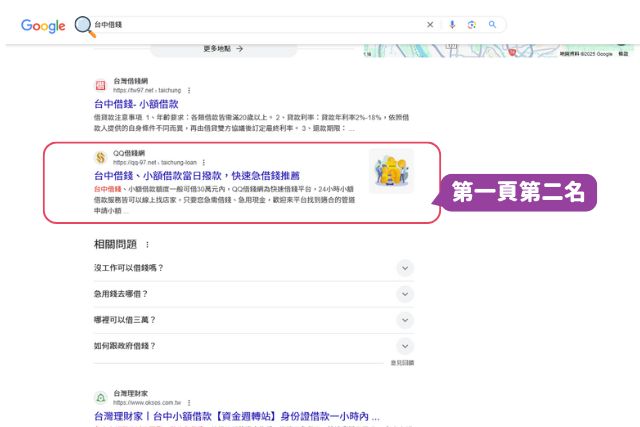Click the 意見回饋 feedback link
Image resolution: width=640 pixels, height=427 pixels.
click(402, 363)
